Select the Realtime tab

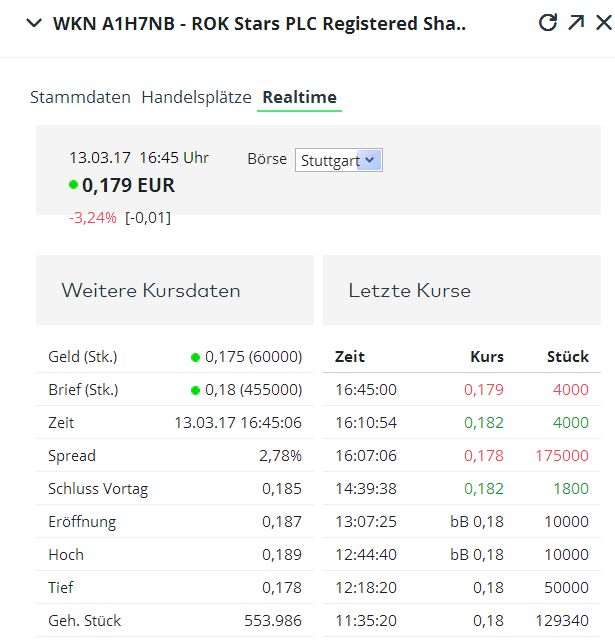[x=299, y=97]
